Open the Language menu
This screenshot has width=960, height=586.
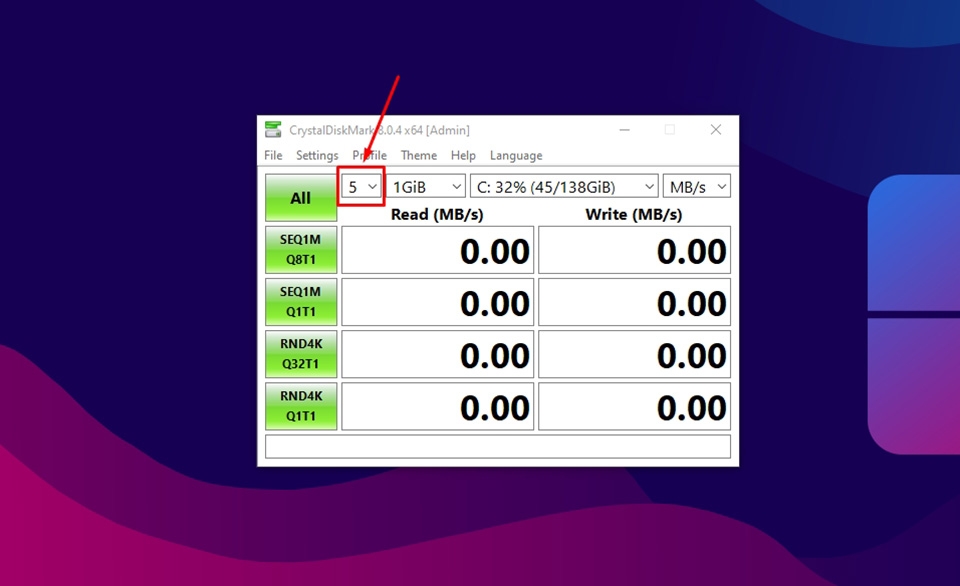(x=516, y=156)
